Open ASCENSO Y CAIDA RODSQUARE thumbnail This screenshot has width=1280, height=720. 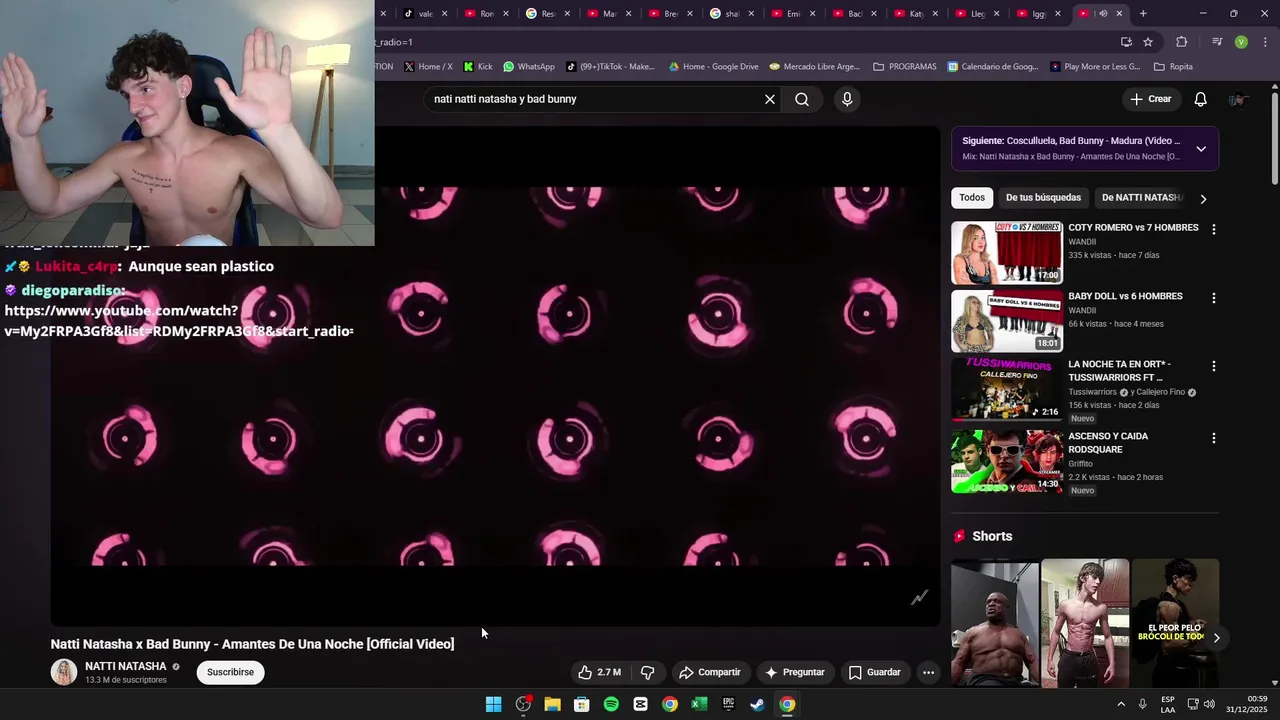(x=1007, y=461)
